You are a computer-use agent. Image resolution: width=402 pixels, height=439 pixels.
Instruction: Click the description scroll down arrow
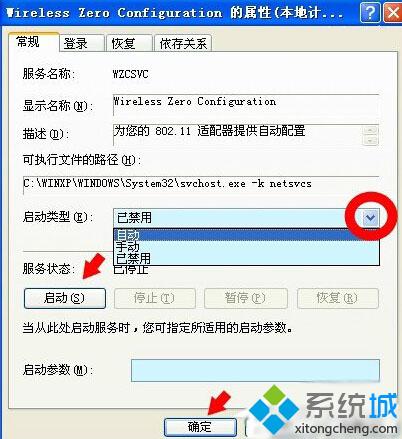coord(371,140)
